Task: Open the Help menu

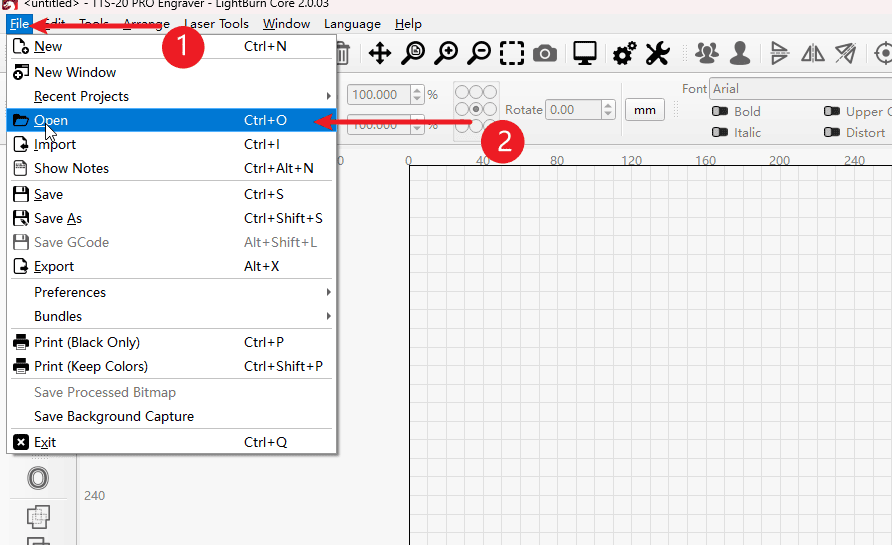Action: [408, 23]
